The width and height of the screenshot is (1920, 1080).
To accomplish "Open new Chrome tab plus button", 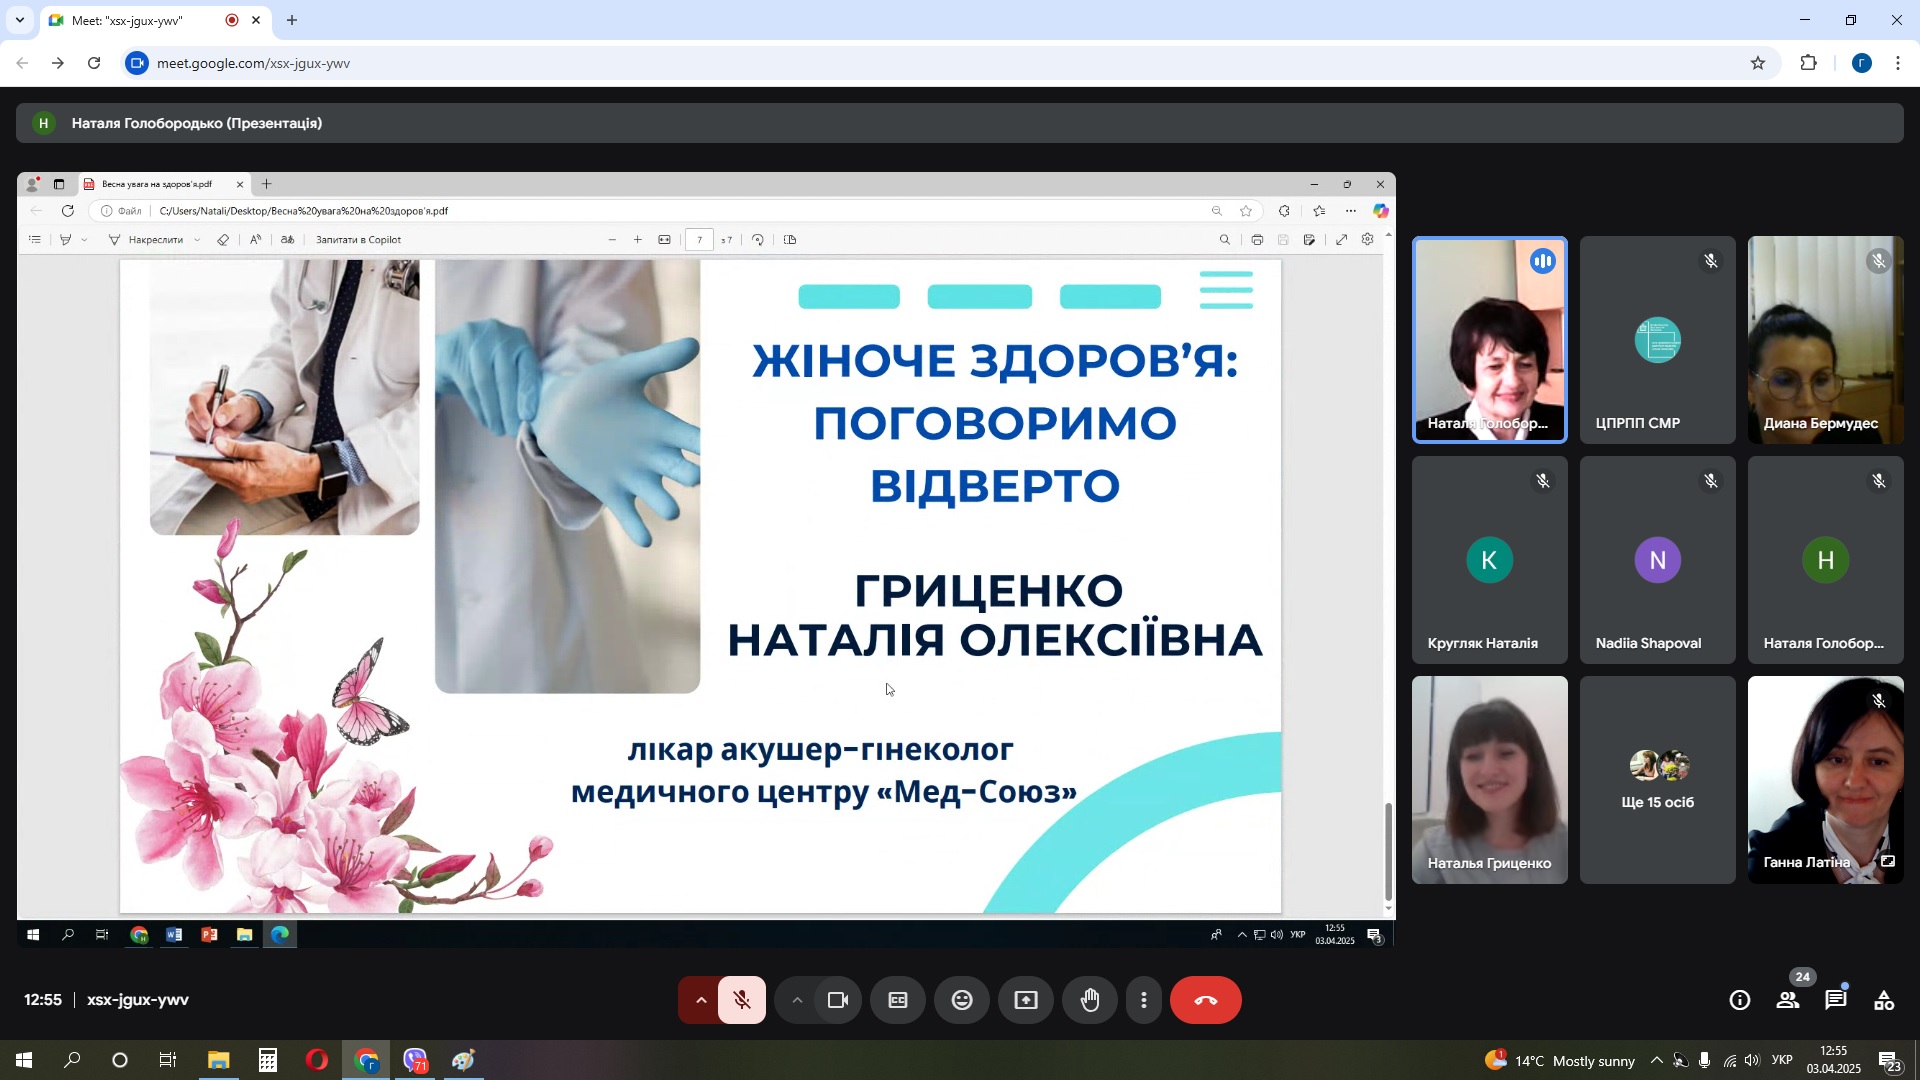I will pyautogui.click(x=292, y=20).
